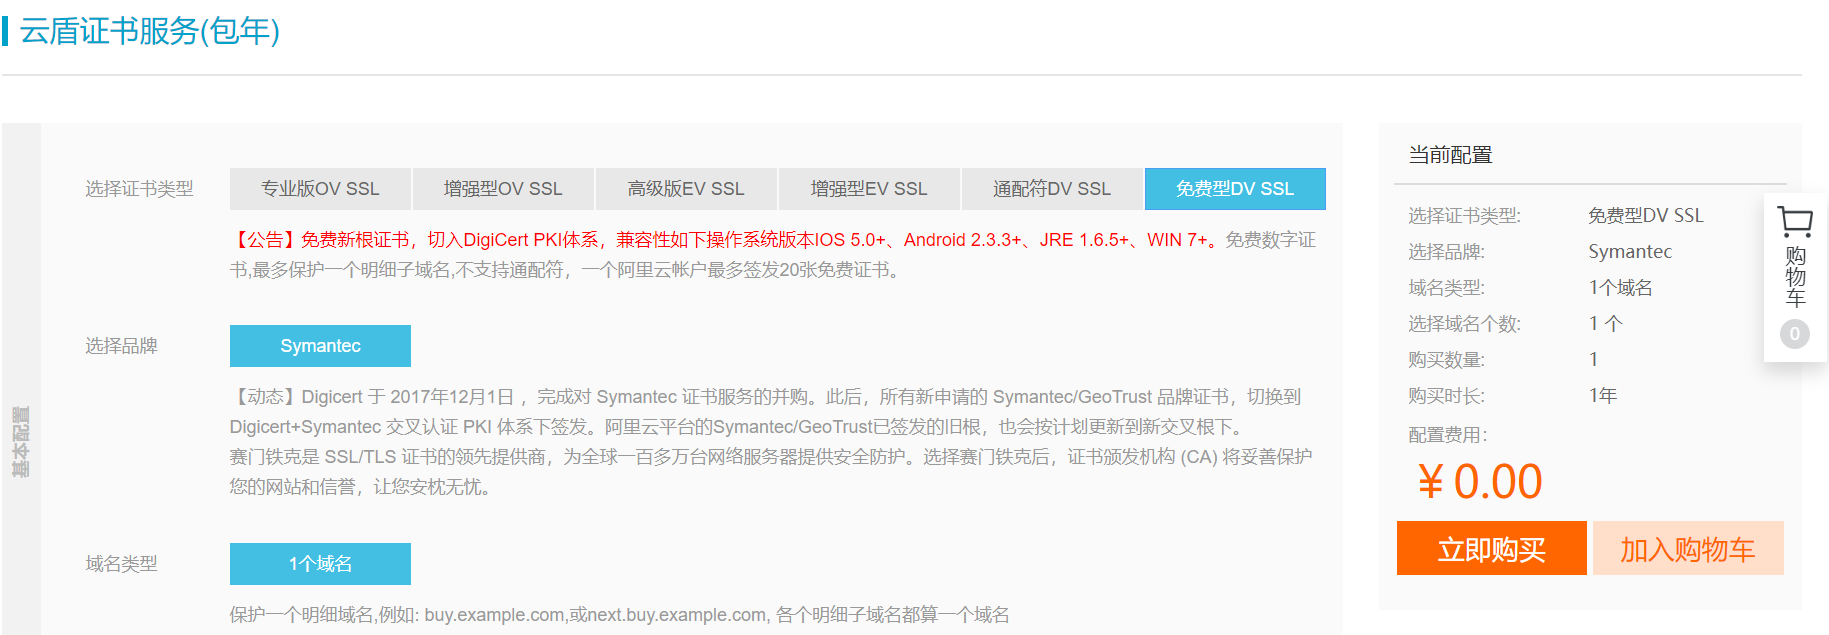
Task: Click the 立即购买 buy now button
Action: tap(1492, 548)
